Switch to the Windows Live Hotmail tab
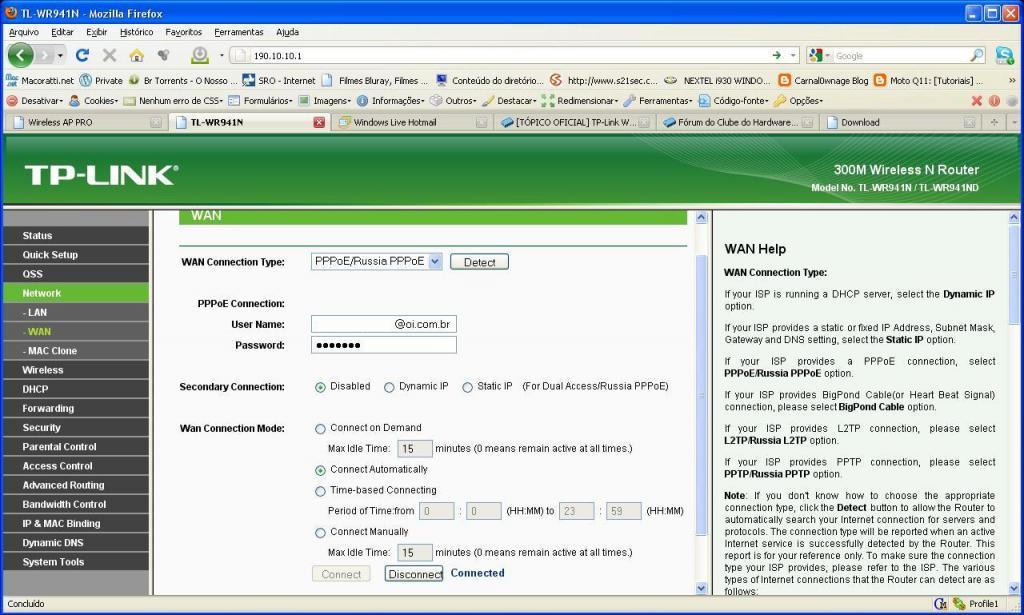 (x=411, y=122)
